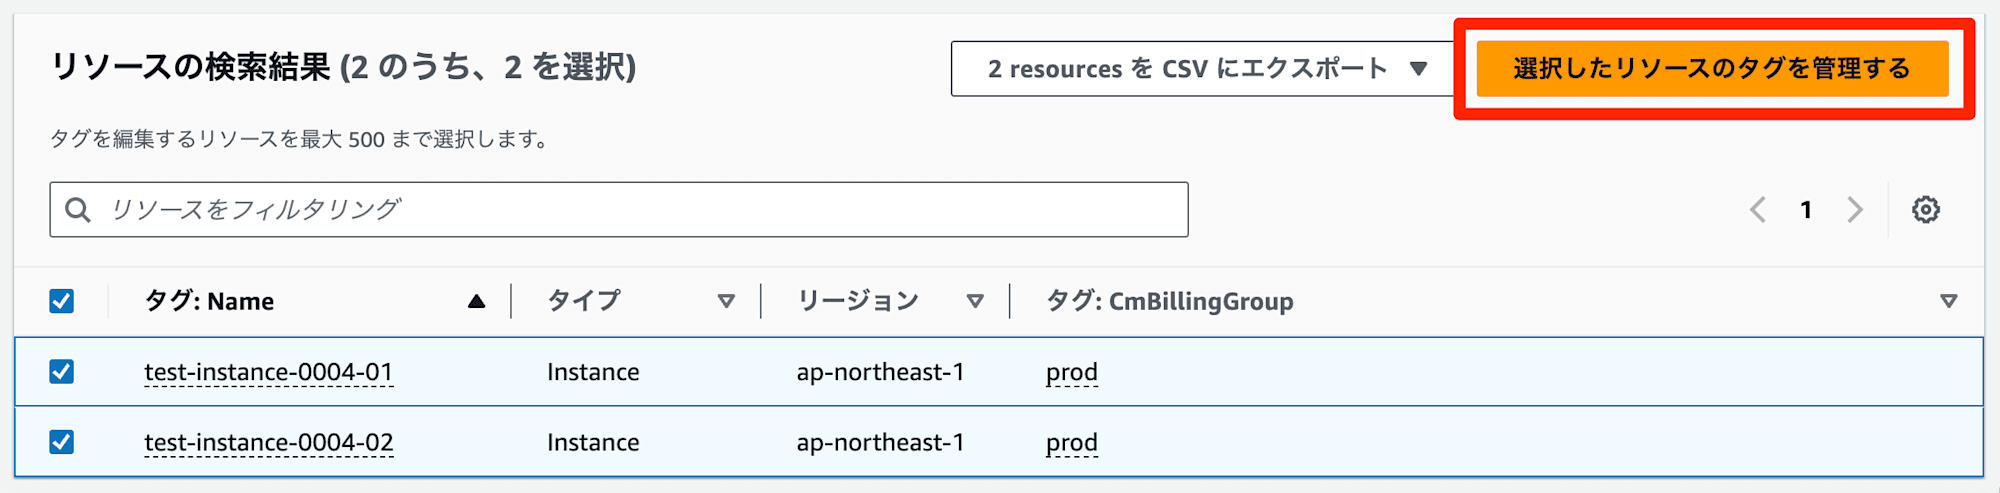Sort by the Tag: CmBillingGroup column
The width and height of the screenshot is (2000, 493).
[x=1170, y=301]
